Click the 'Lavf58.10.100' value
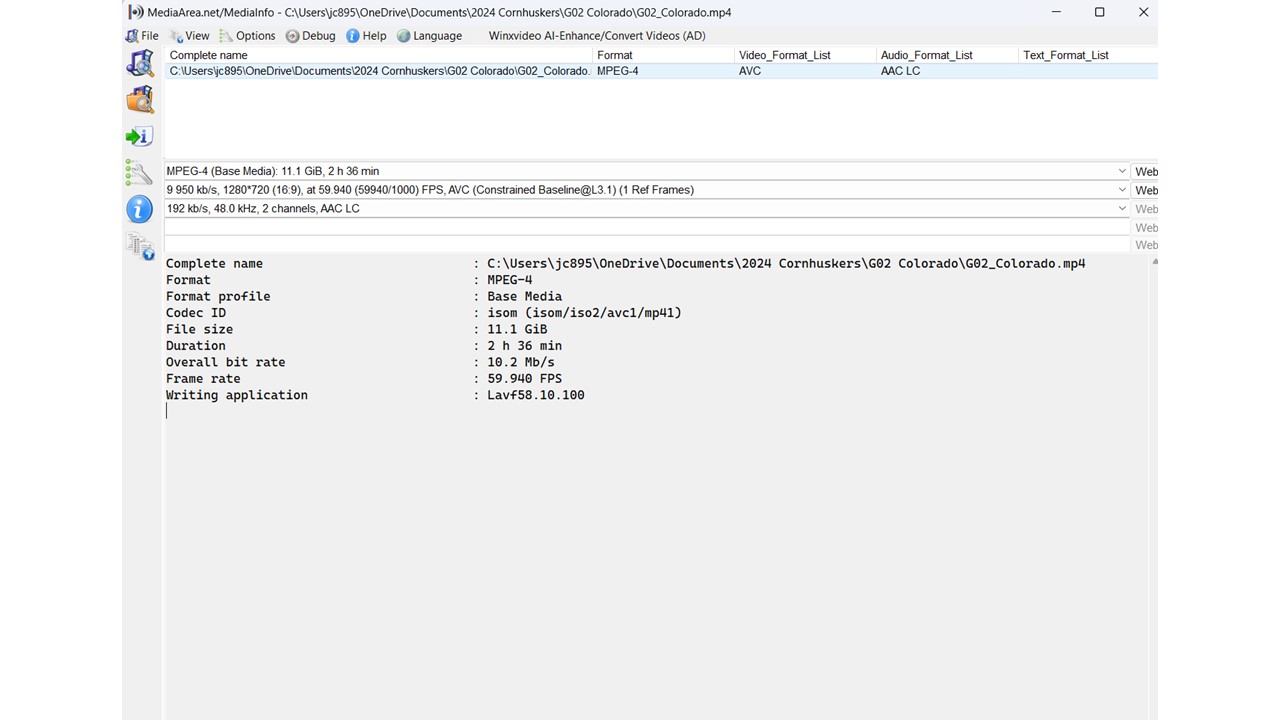The image size is (1280, 720). (x=536, y=395)
